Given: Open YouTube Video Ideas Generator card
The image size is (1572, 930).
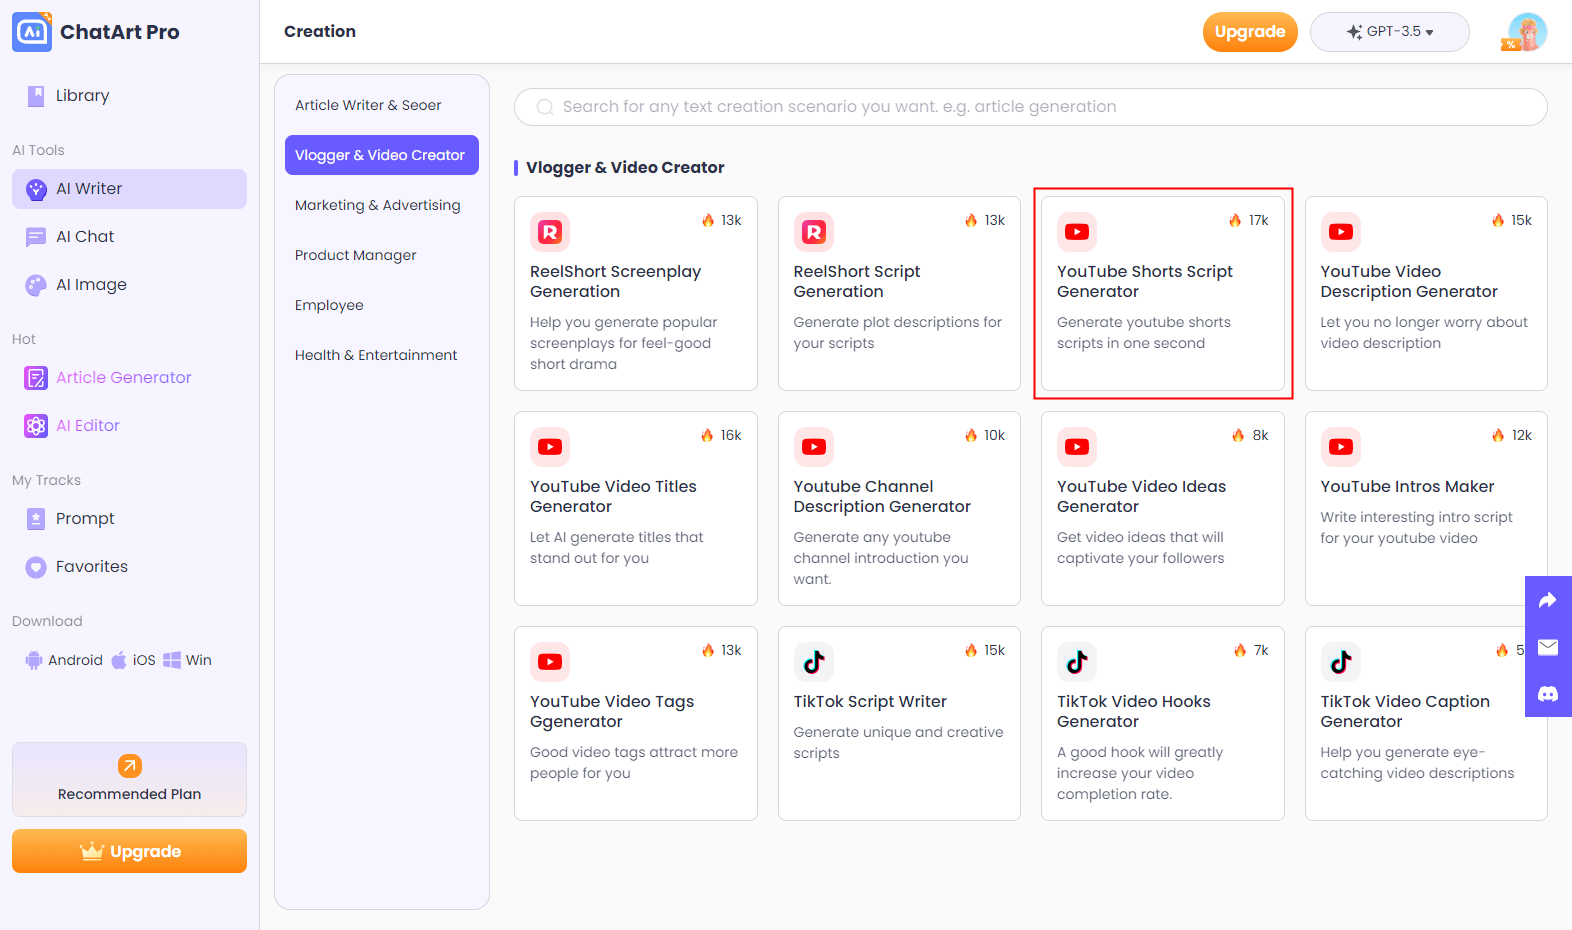Looking at the screenshot, I should coord(1163,509).
